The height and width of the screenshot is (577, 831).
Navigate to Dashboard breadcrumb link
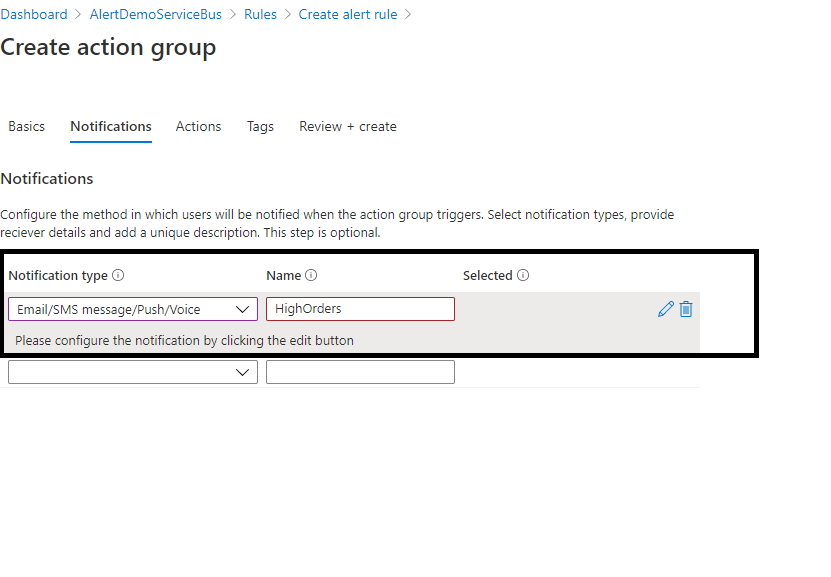coord(34,14)
